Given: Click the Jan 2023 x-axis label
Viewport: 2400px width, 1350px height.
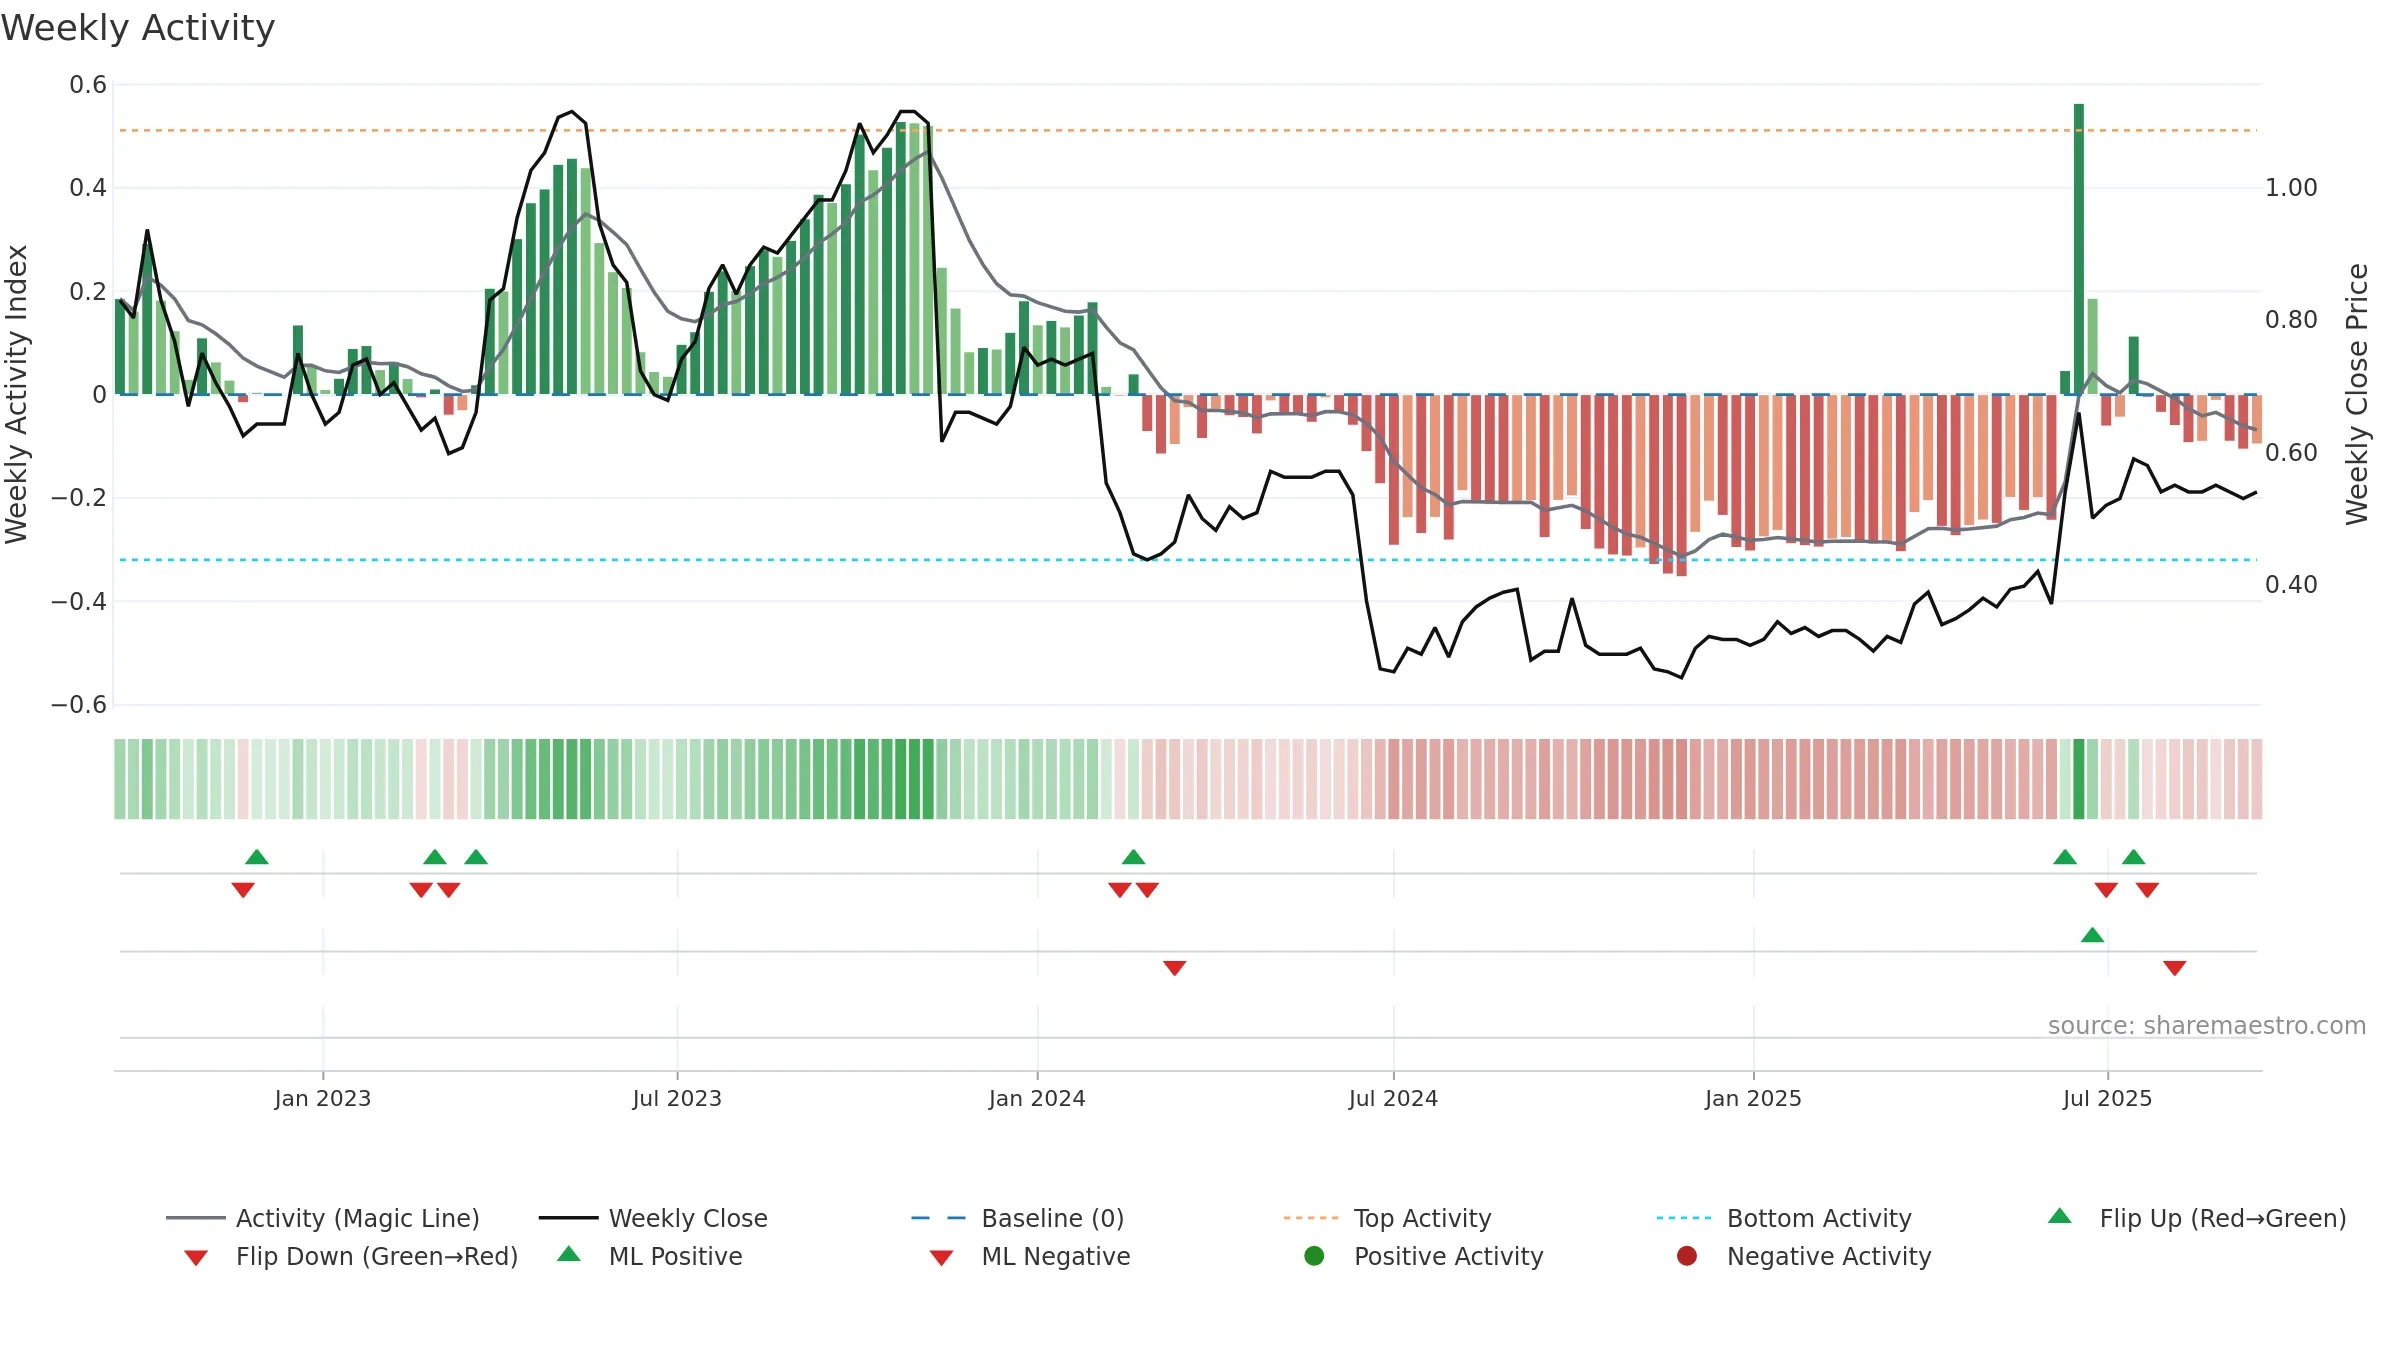Looking at the screenshot, I should pyautogui.click(x=323, y=1098).
